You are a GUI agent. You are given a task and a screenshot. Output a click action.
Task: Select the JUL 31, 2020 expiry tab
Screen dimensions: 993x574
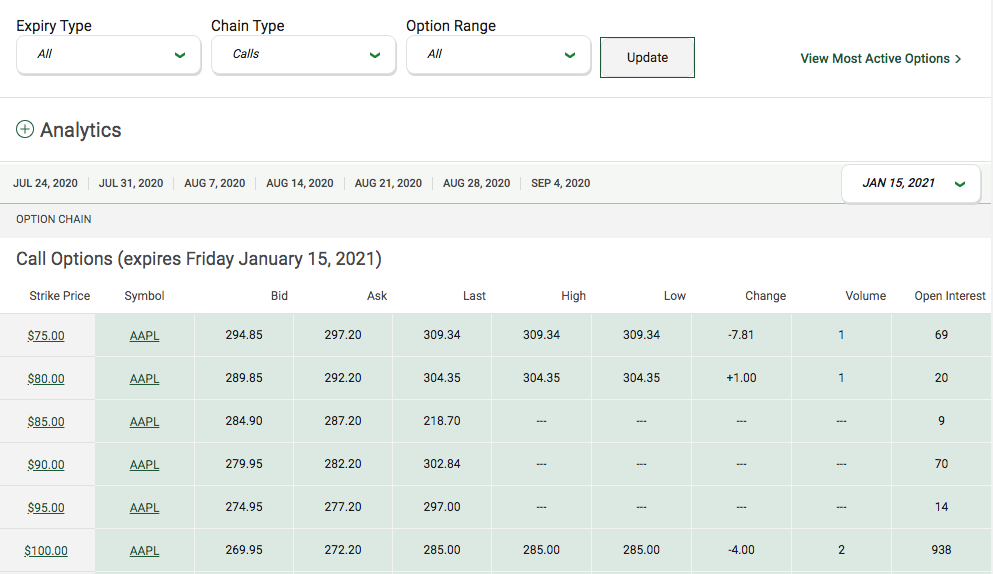pyautogui.click(x=131, y=183)
